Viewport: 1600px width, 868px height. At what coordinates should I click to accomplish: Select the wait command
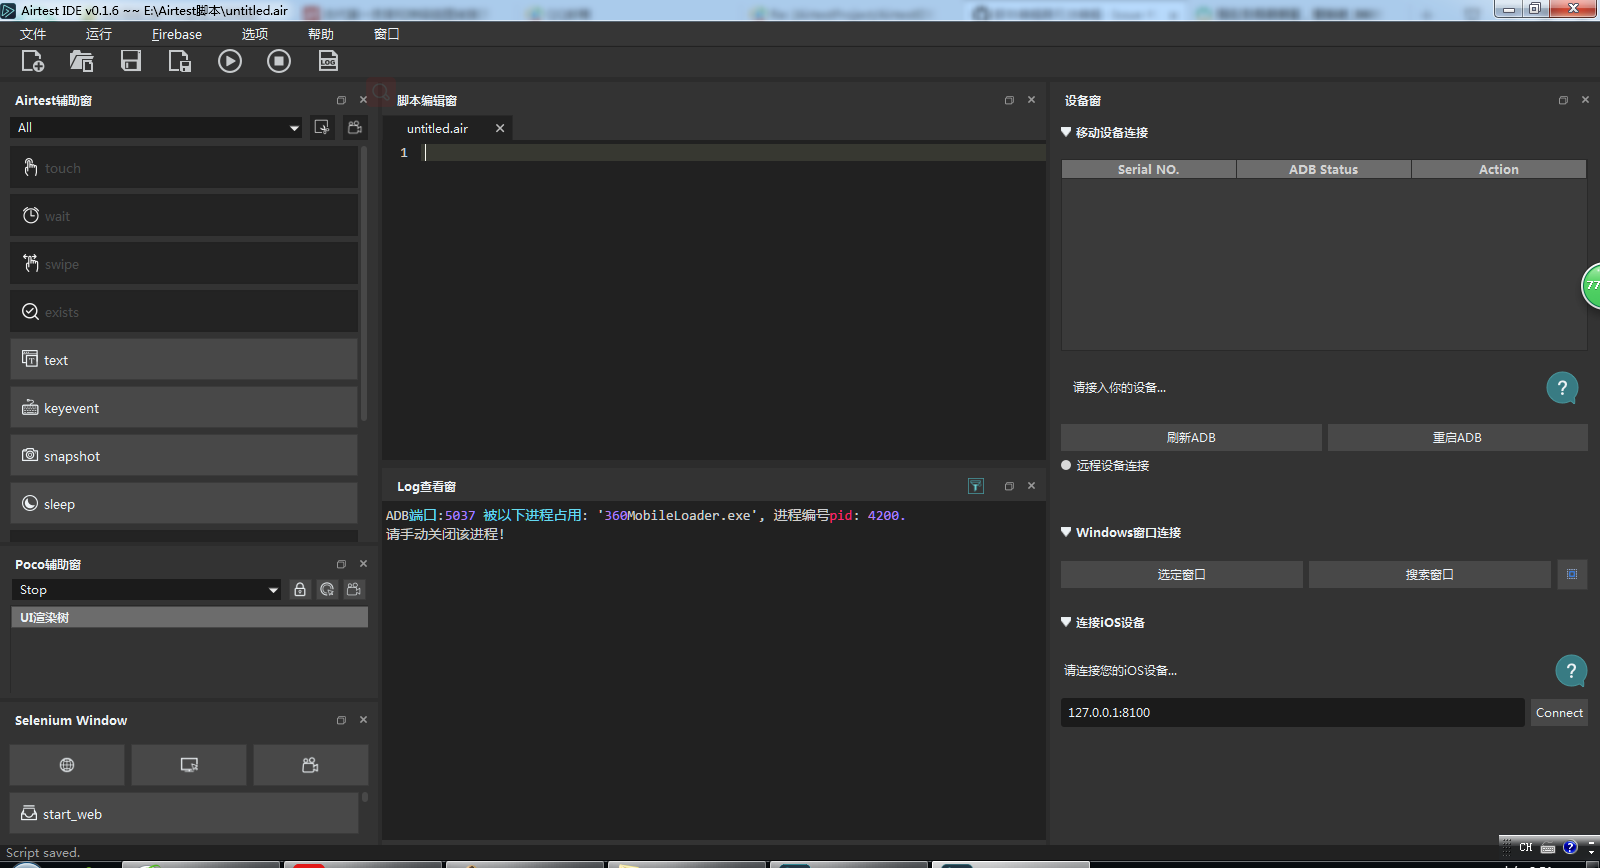[x=184, y=215]
